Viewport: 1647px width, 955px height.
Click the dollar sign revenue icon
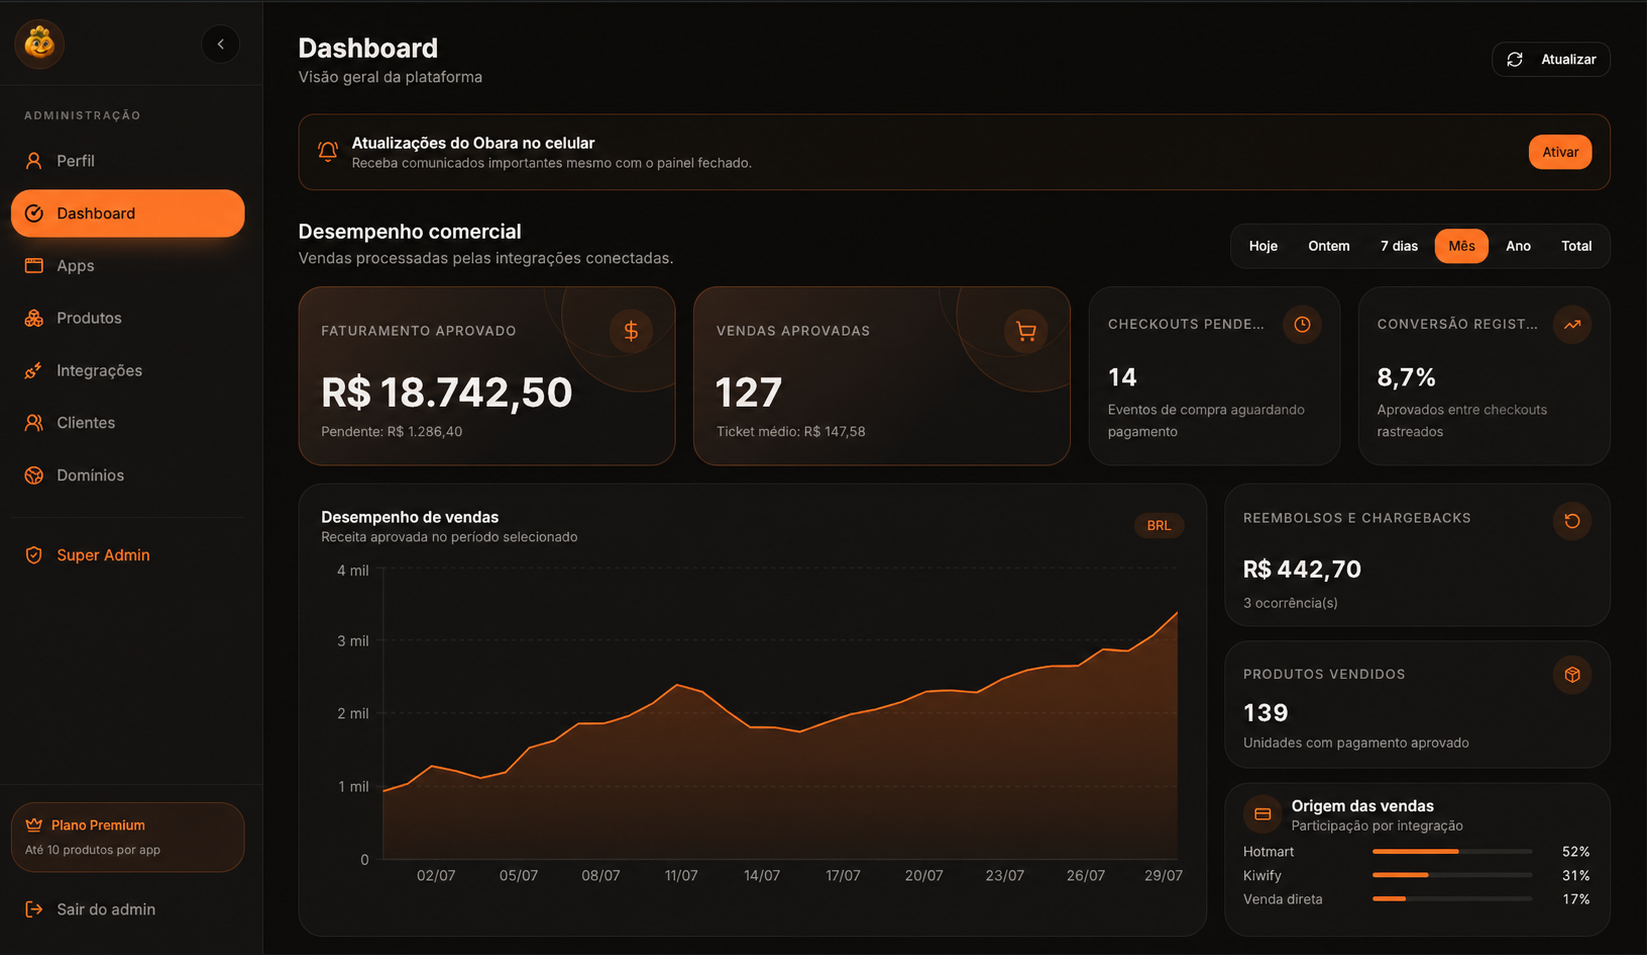coord(631,331)
